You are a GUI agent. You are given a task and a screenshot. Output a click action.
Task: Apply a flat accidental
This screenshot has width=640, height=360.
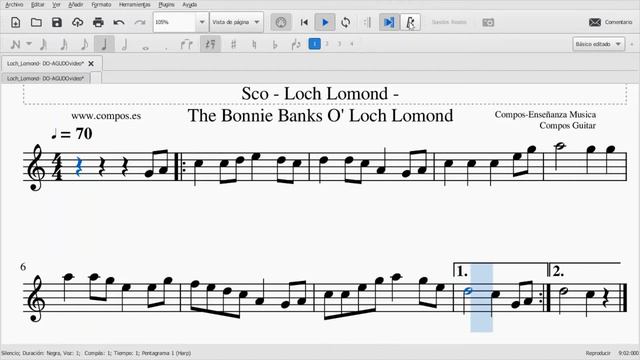click(x=275, y=44)
